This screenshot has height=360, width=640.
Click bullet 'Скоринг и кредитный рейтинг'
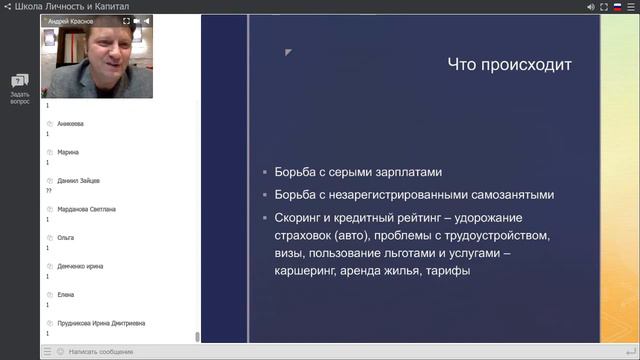point(412,244)
